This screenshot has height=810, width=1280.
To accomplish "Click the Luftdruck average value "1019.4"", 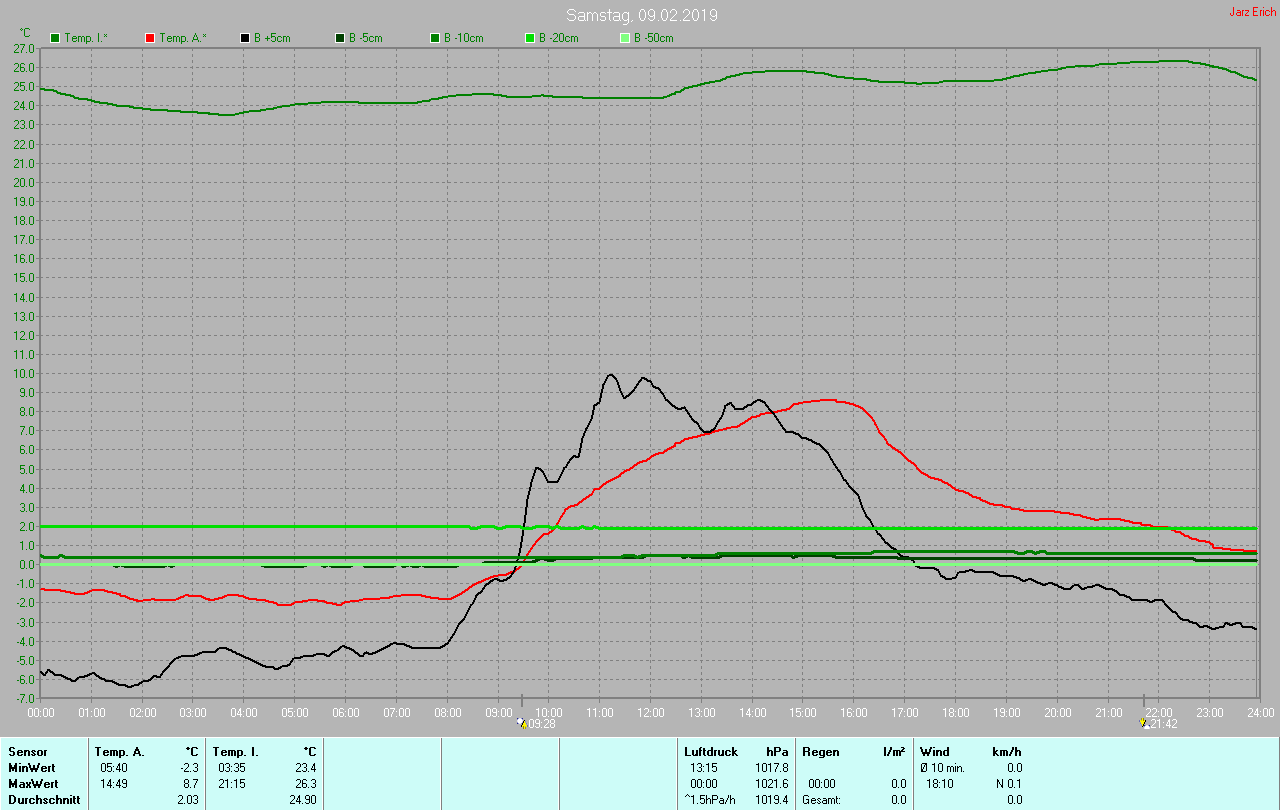I will pos(772,800).
